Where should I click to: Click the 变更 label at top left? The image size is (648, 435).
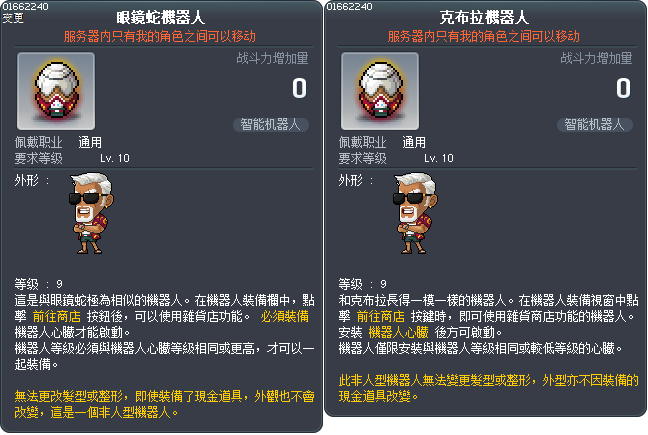click(13, 18)
